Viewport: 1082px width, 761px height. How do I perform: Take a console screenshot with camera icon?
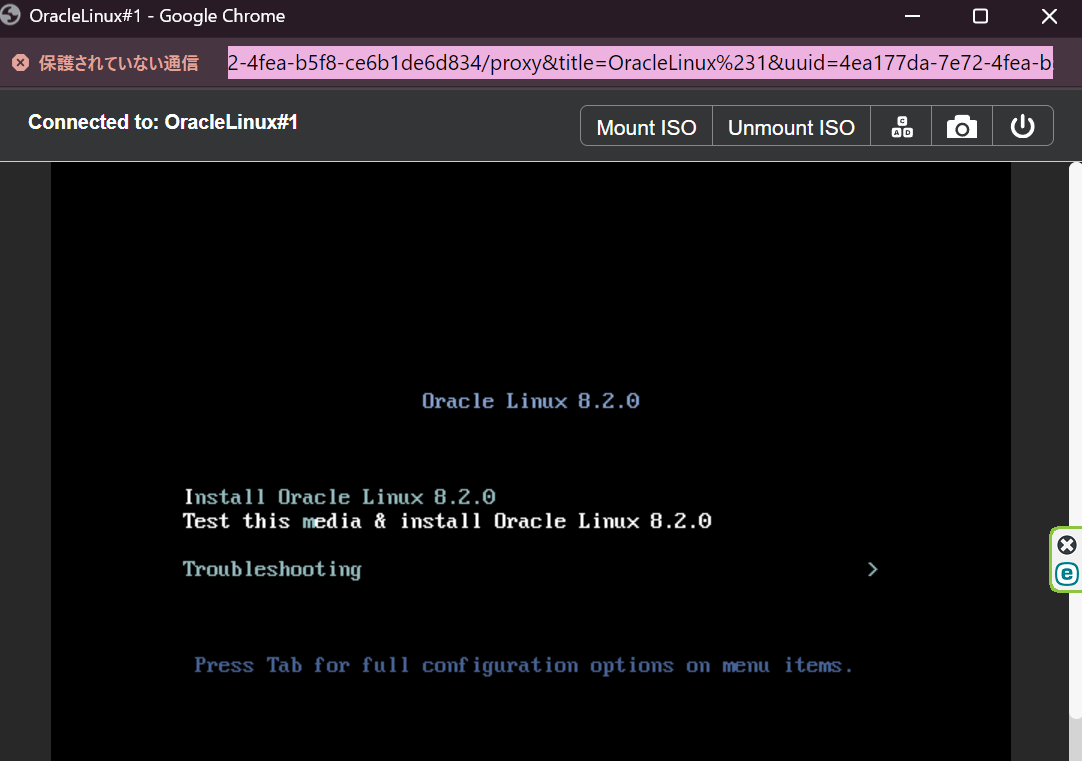click(961, 126)
